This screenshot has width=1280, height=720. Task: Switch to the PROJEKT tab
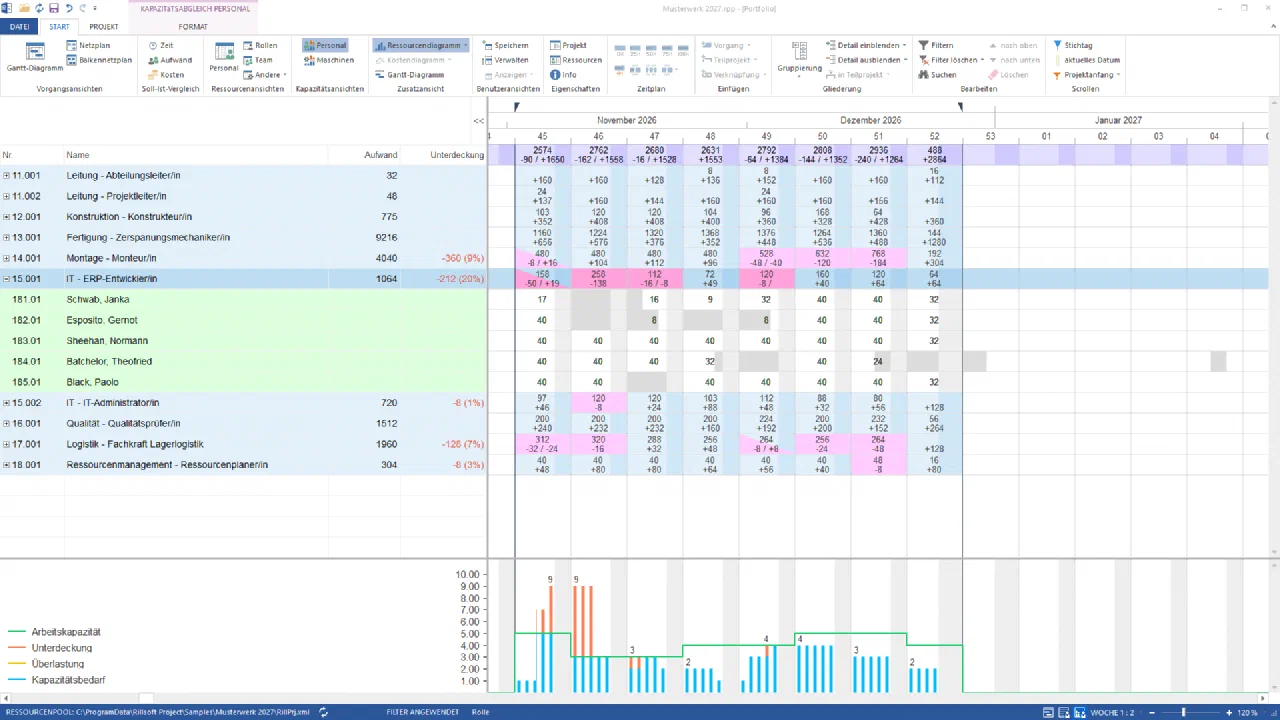[104, 27]
